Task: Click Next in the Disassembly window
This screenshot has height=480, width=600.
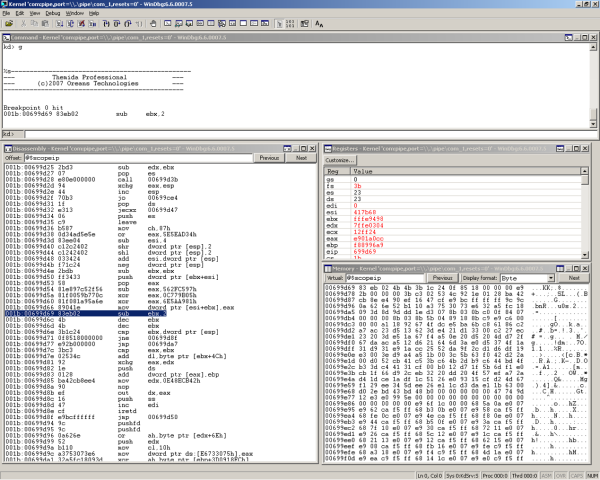Action: pyautogui.click(x=301, y=158)
